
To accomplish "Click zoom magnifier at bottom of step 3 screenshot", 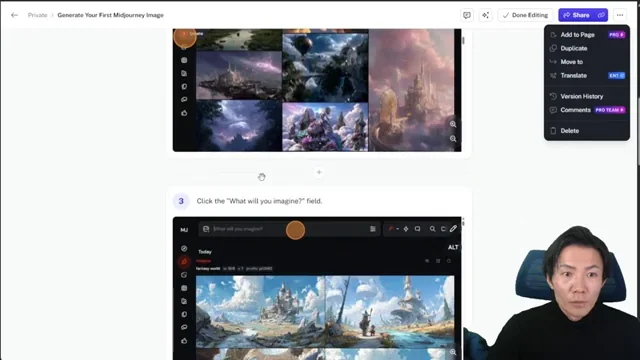I will (453, 352).
